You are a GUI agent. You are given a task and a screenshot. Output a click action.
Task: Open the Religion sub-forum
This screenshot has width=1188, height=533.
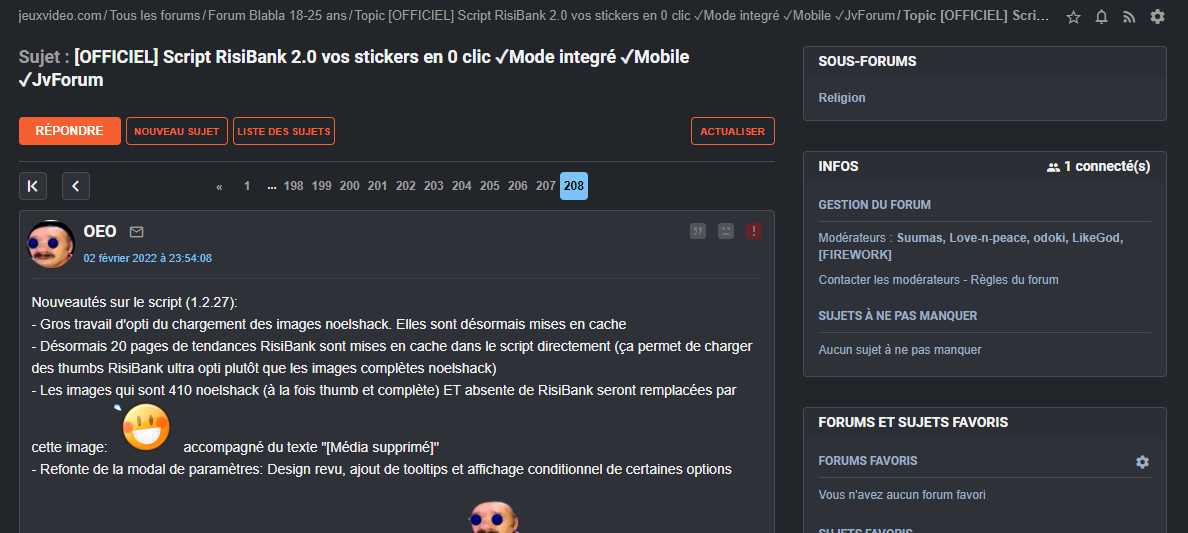(842, 98)
